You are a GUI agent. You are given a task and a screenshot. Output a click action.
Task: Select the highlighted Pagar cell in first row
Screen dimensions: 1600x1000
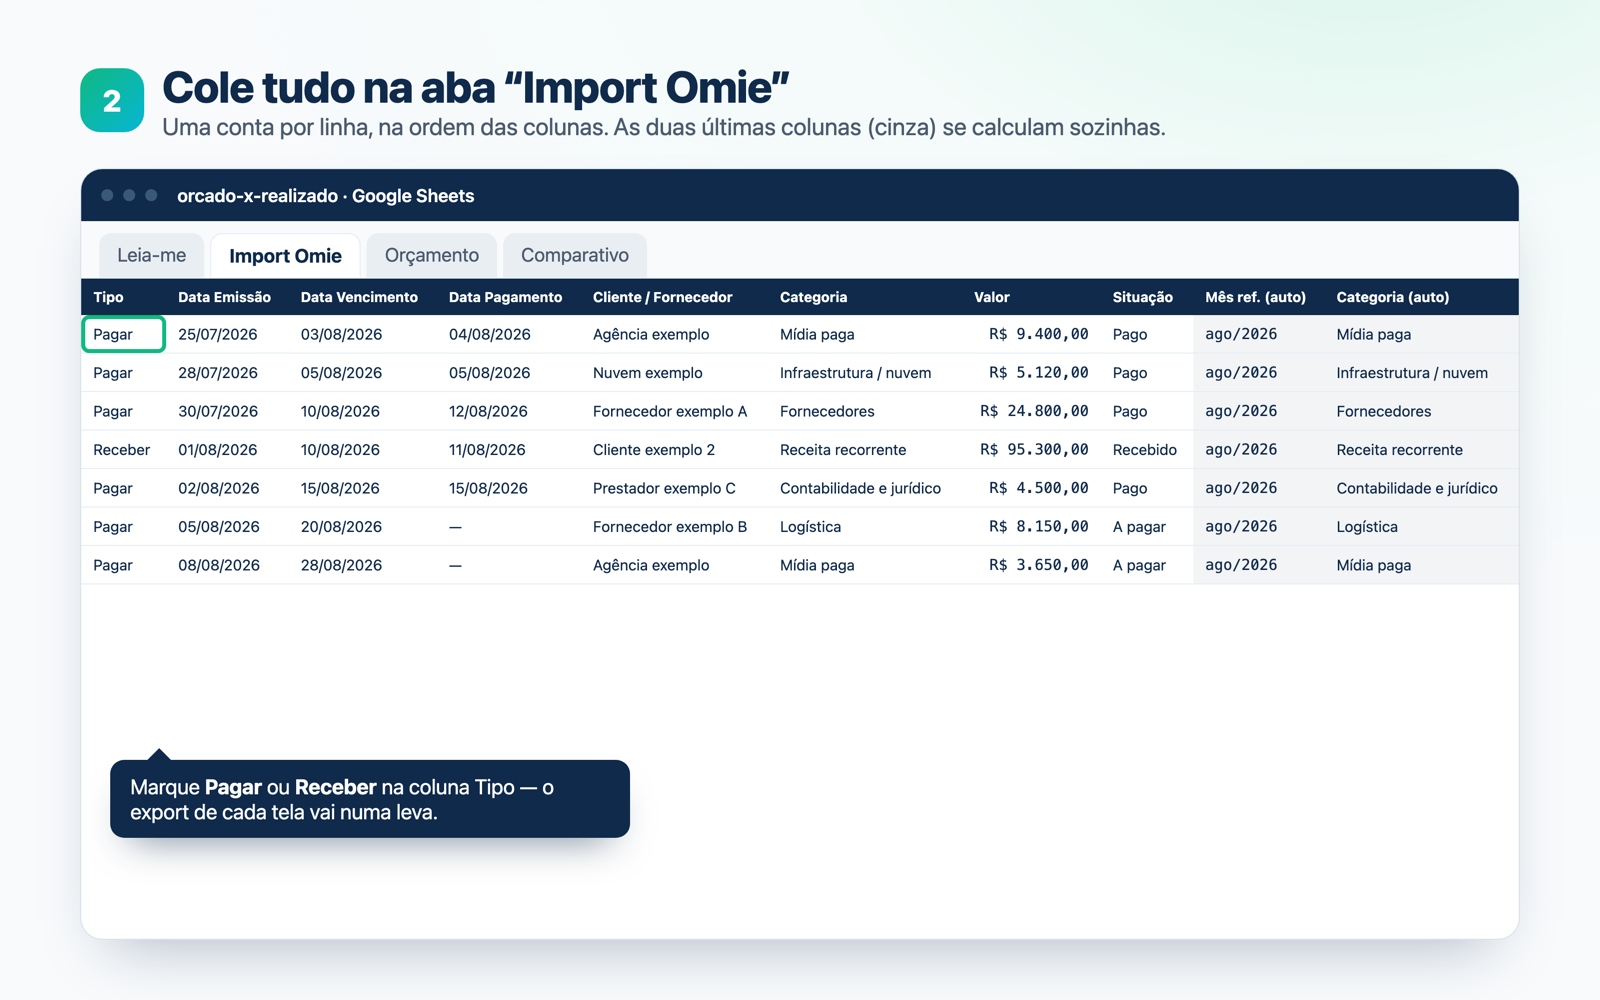click(x=124, y=334)
